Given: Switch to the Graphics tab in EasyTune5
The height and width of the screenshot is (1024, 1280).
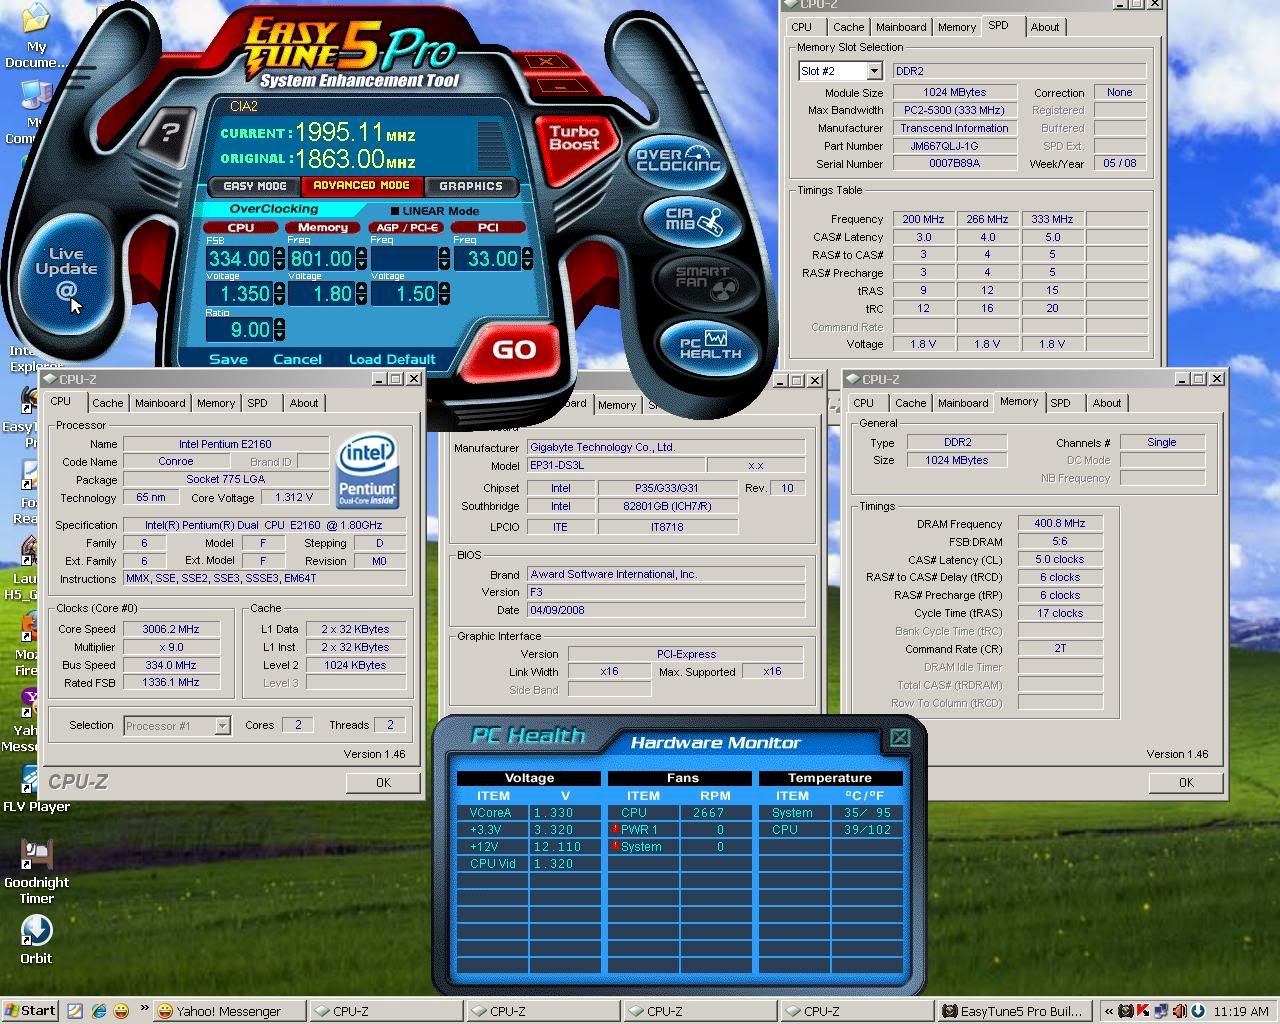Looking at the screenshot, I should (x=471, y=186).
